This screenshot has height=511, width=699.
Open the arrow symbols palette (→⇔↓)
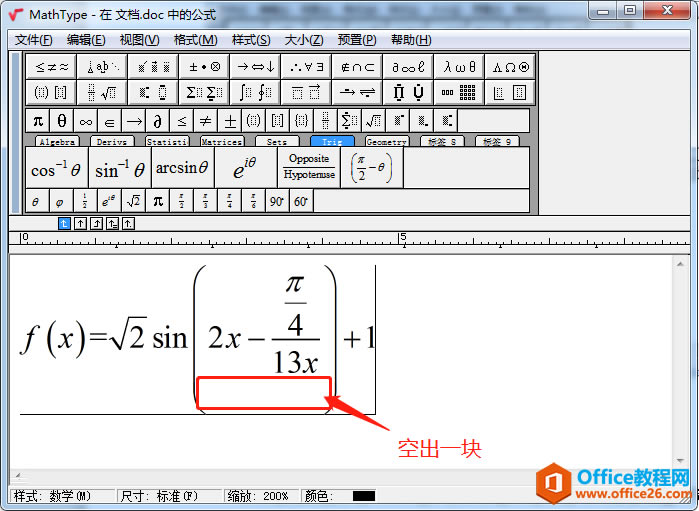click(x=255, y=67)
